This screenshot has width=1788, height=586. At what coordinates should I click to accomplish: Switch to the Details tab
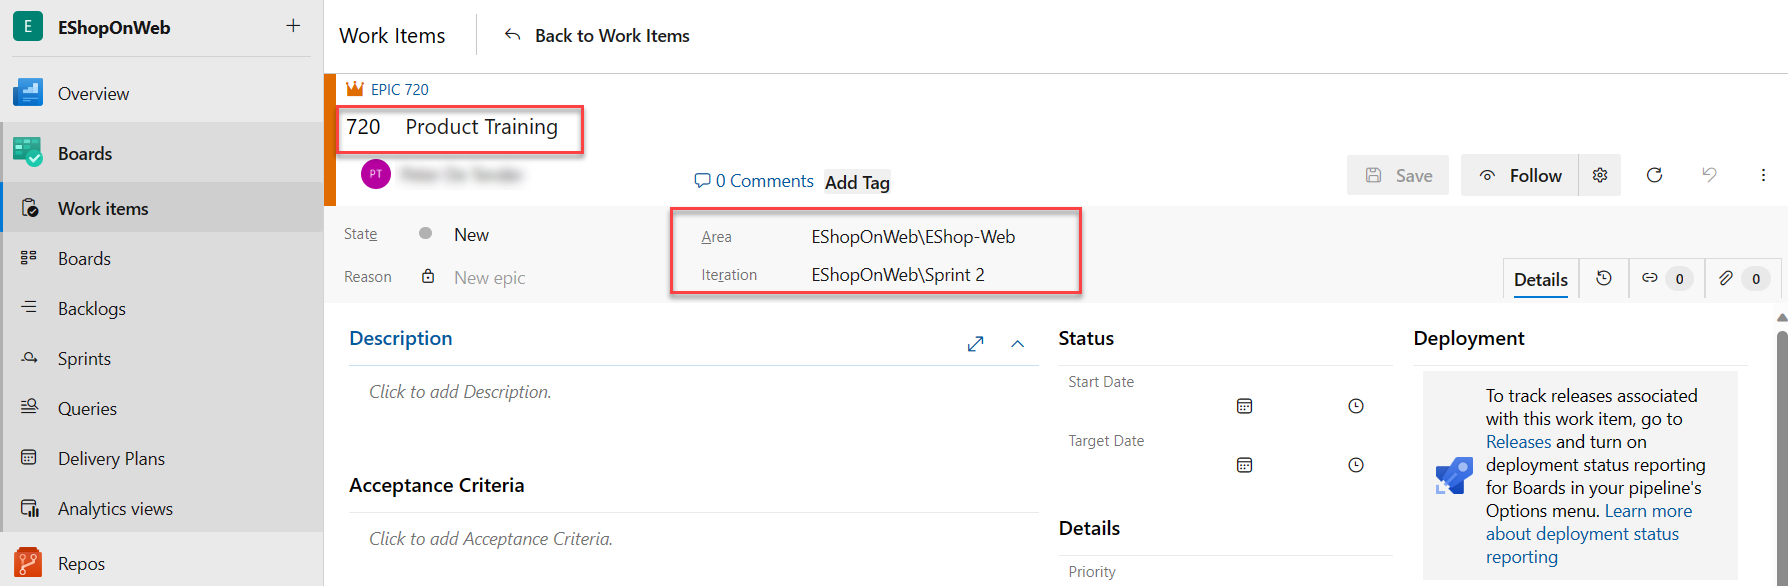click(1540, 280)
